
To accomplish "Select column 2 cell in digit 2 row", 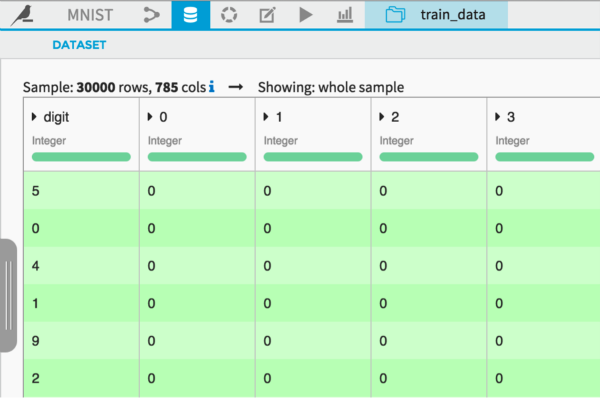I will tap(429, 378).
